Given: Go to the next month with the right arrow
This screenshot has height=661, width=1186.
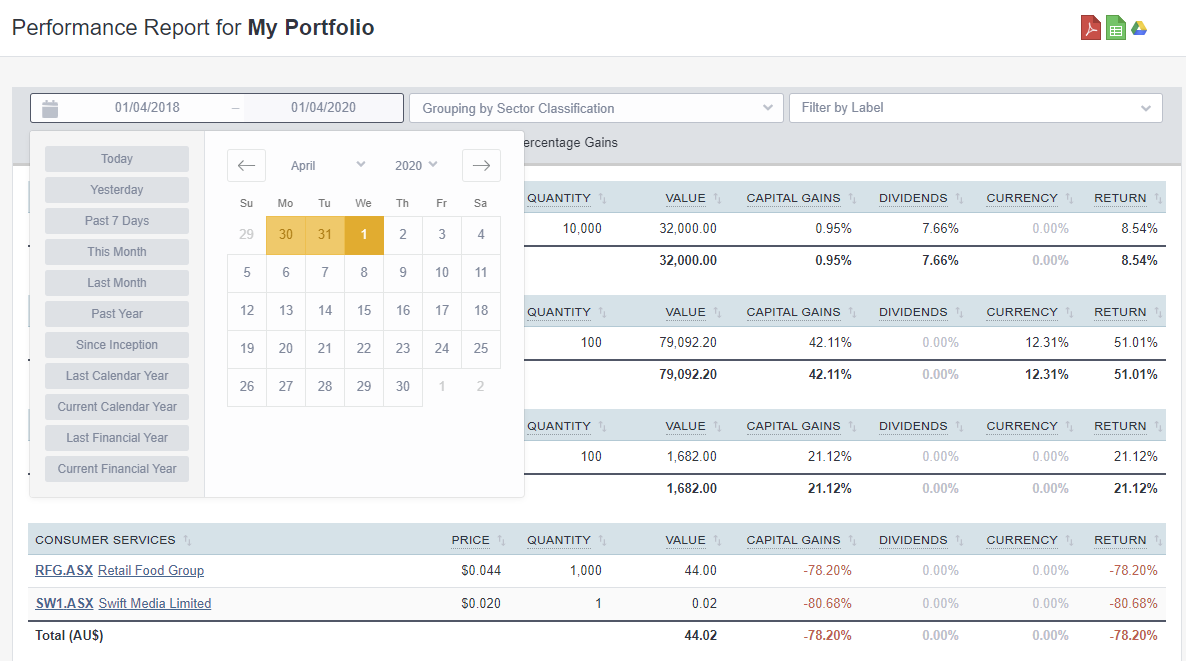Looking at the screenshot, I should (481, 165).
